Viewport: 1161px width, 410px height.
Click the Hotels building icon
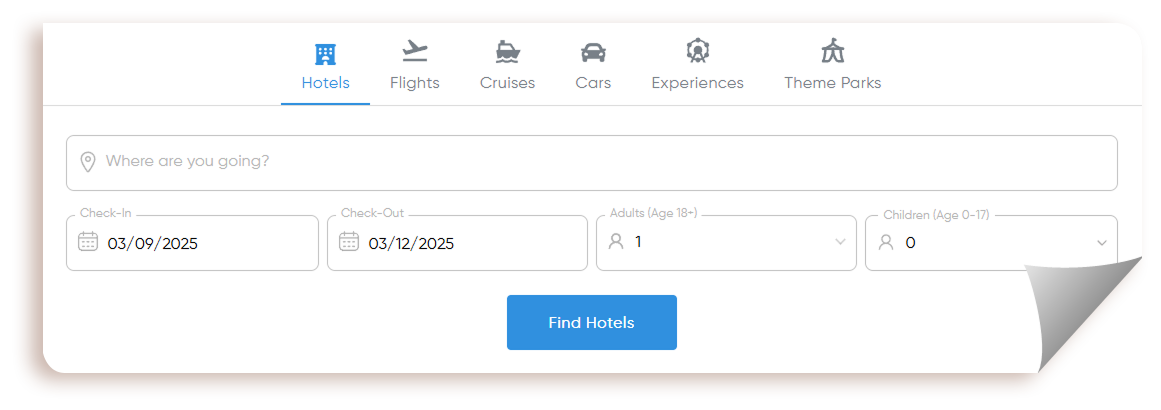tap(325, 54)
